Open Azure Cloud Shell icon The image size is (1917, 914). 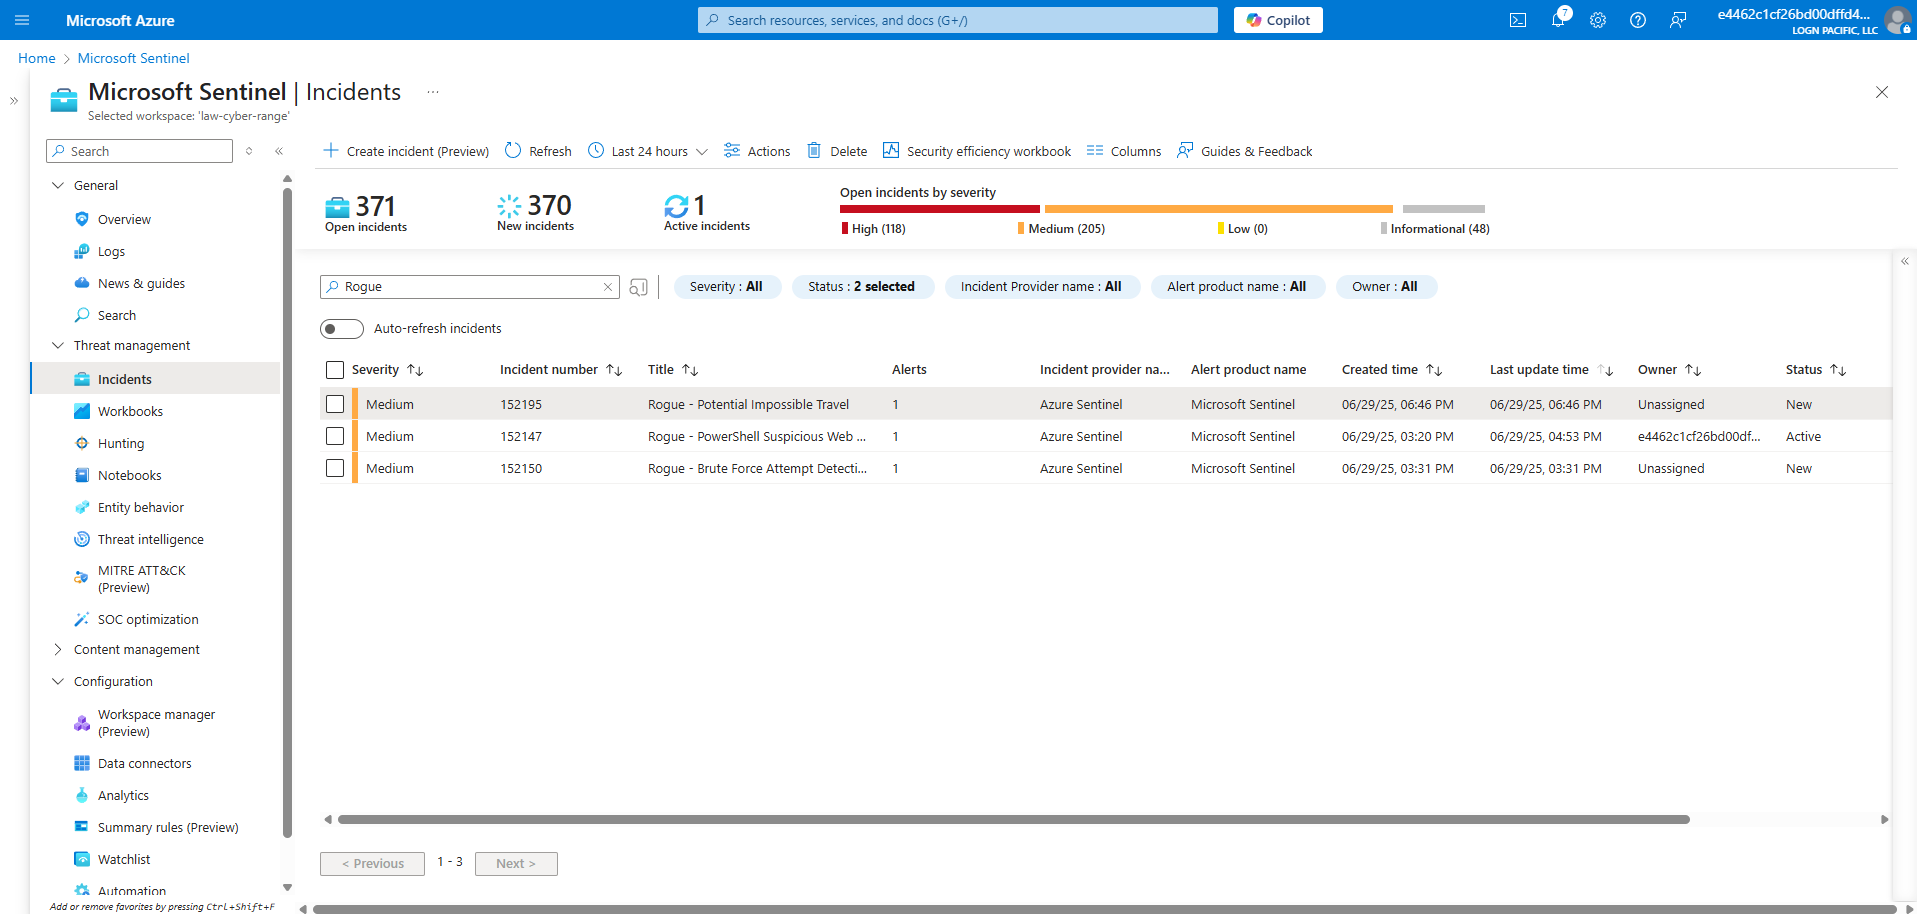pyautogui.click(x=1517, y=20)
